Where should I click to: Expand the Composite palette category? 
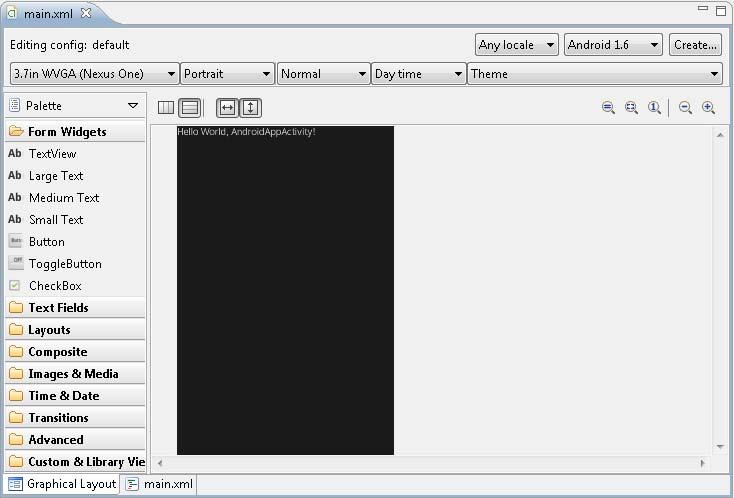75,352
